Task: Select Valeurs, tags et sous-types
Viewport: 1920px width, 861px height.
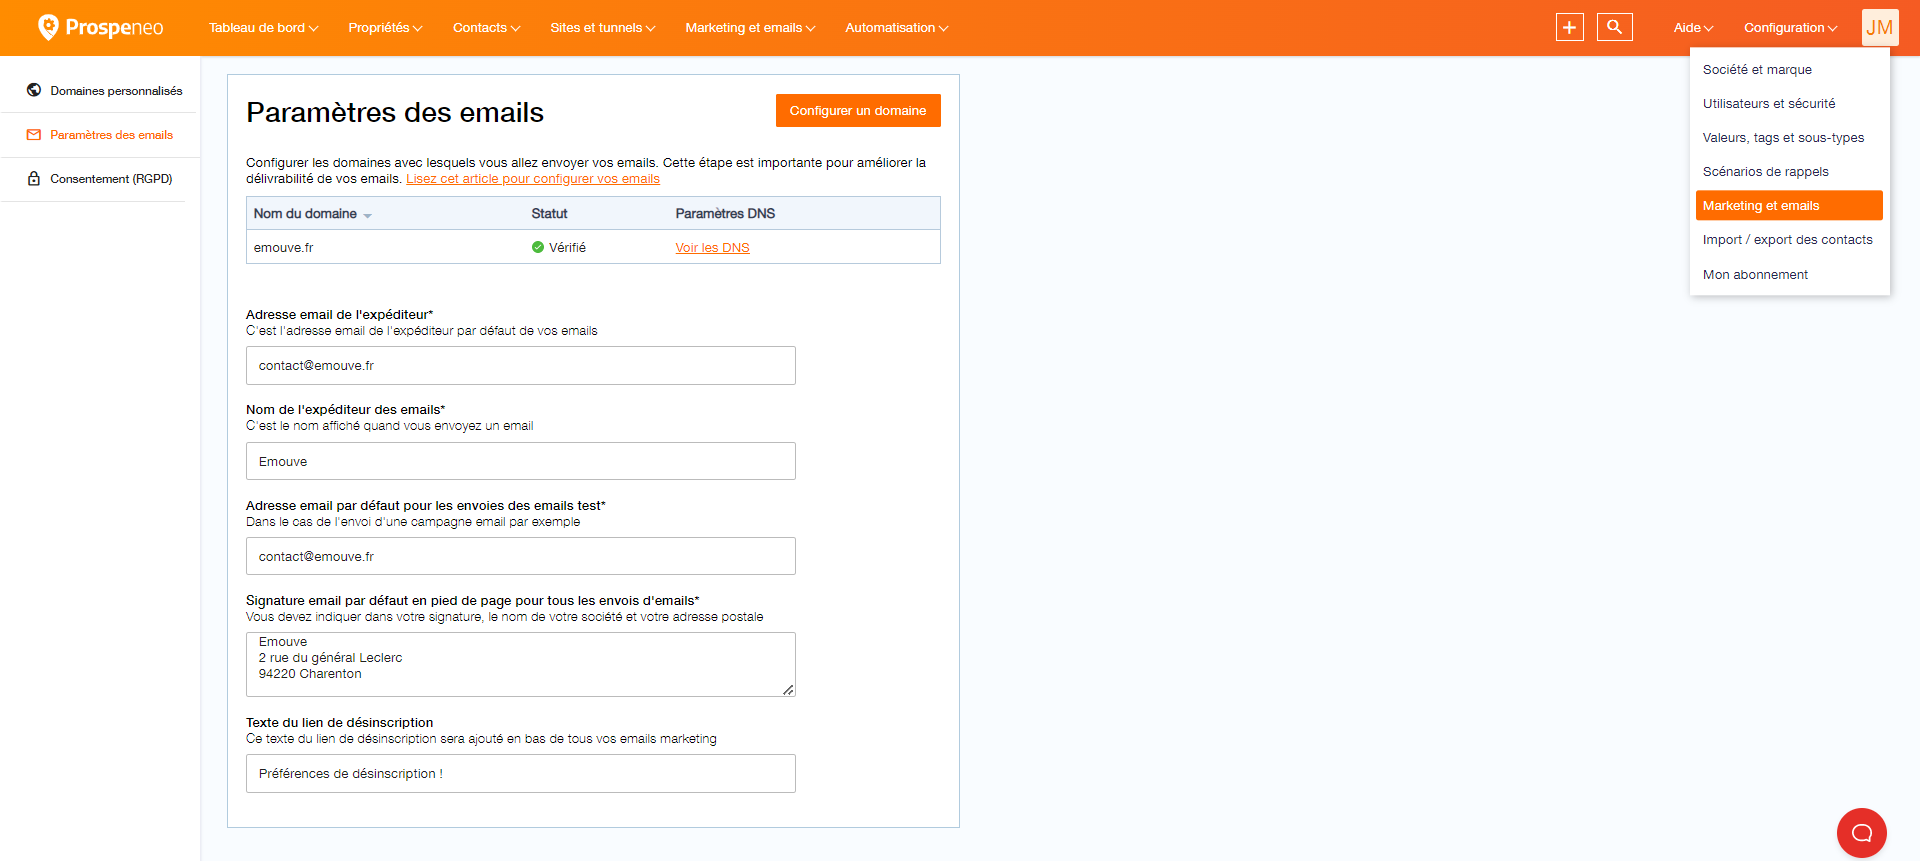Action: [1789, 138]
